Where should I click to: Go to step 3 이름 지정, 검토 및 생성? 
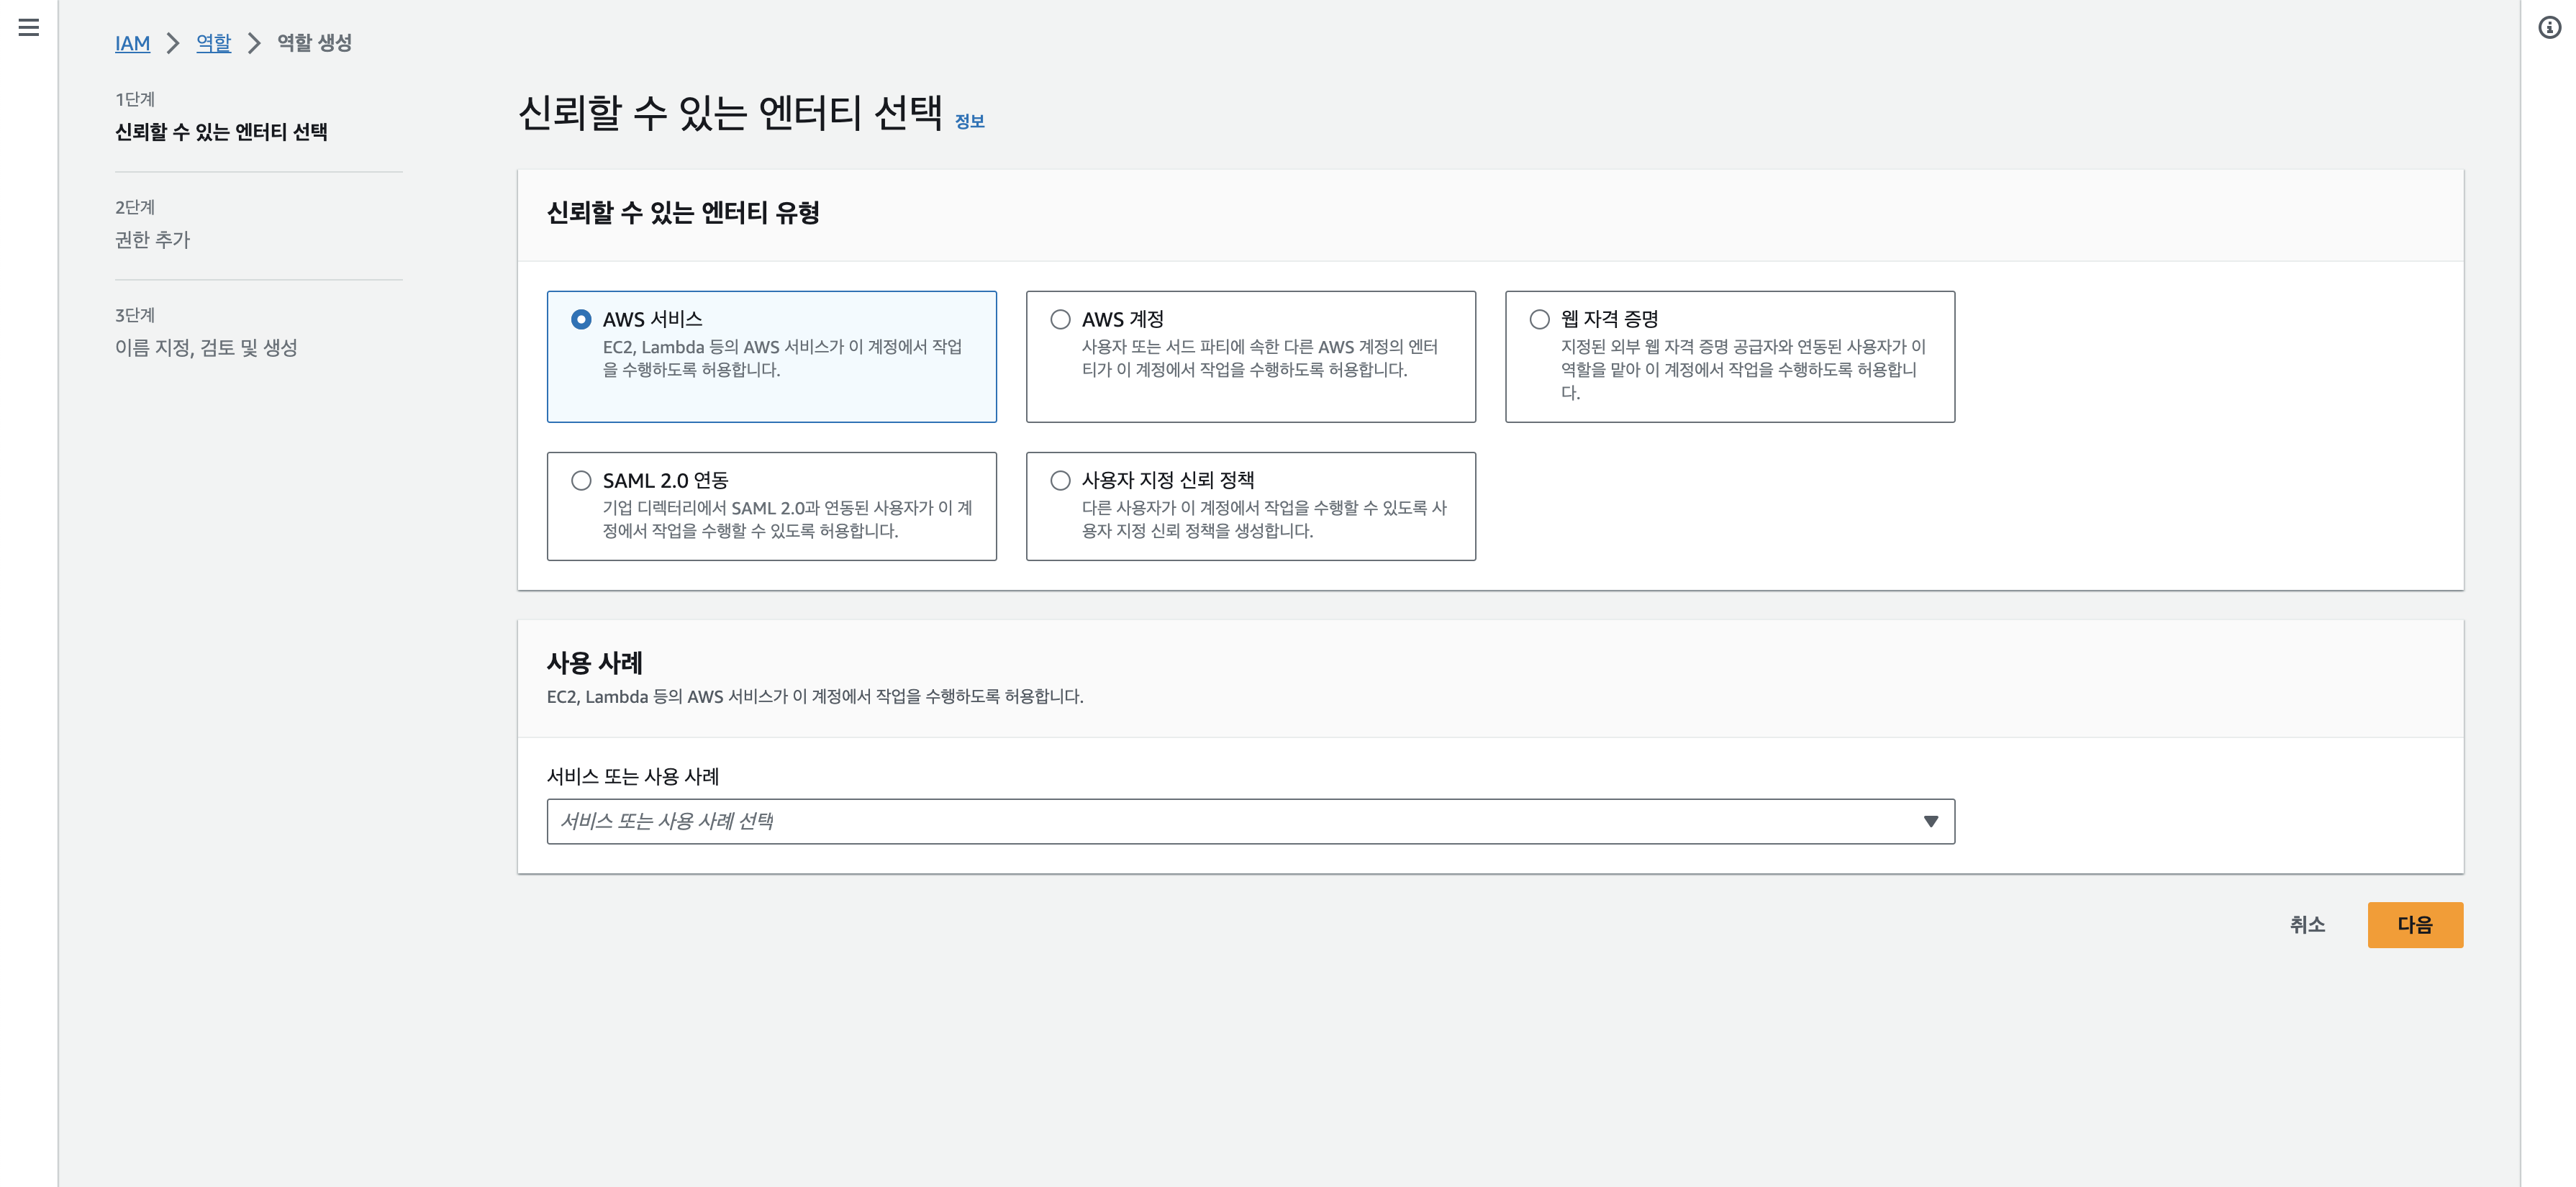coord(206,348)
